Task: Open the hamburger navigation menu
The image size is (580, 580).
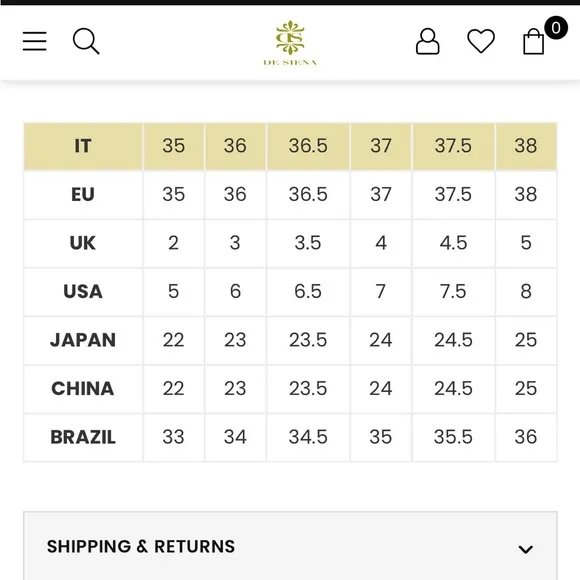Action: click(34, 41)
